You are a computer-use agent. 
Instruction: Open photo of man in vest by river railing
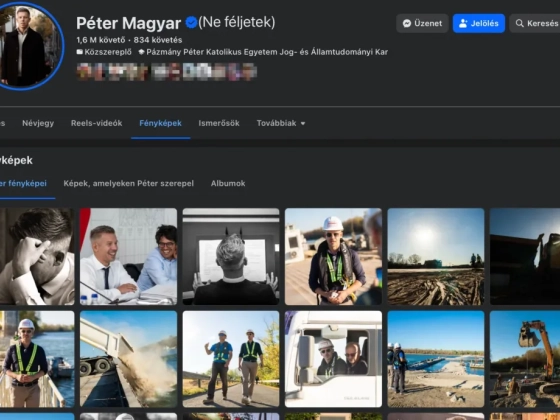point(37,359)
